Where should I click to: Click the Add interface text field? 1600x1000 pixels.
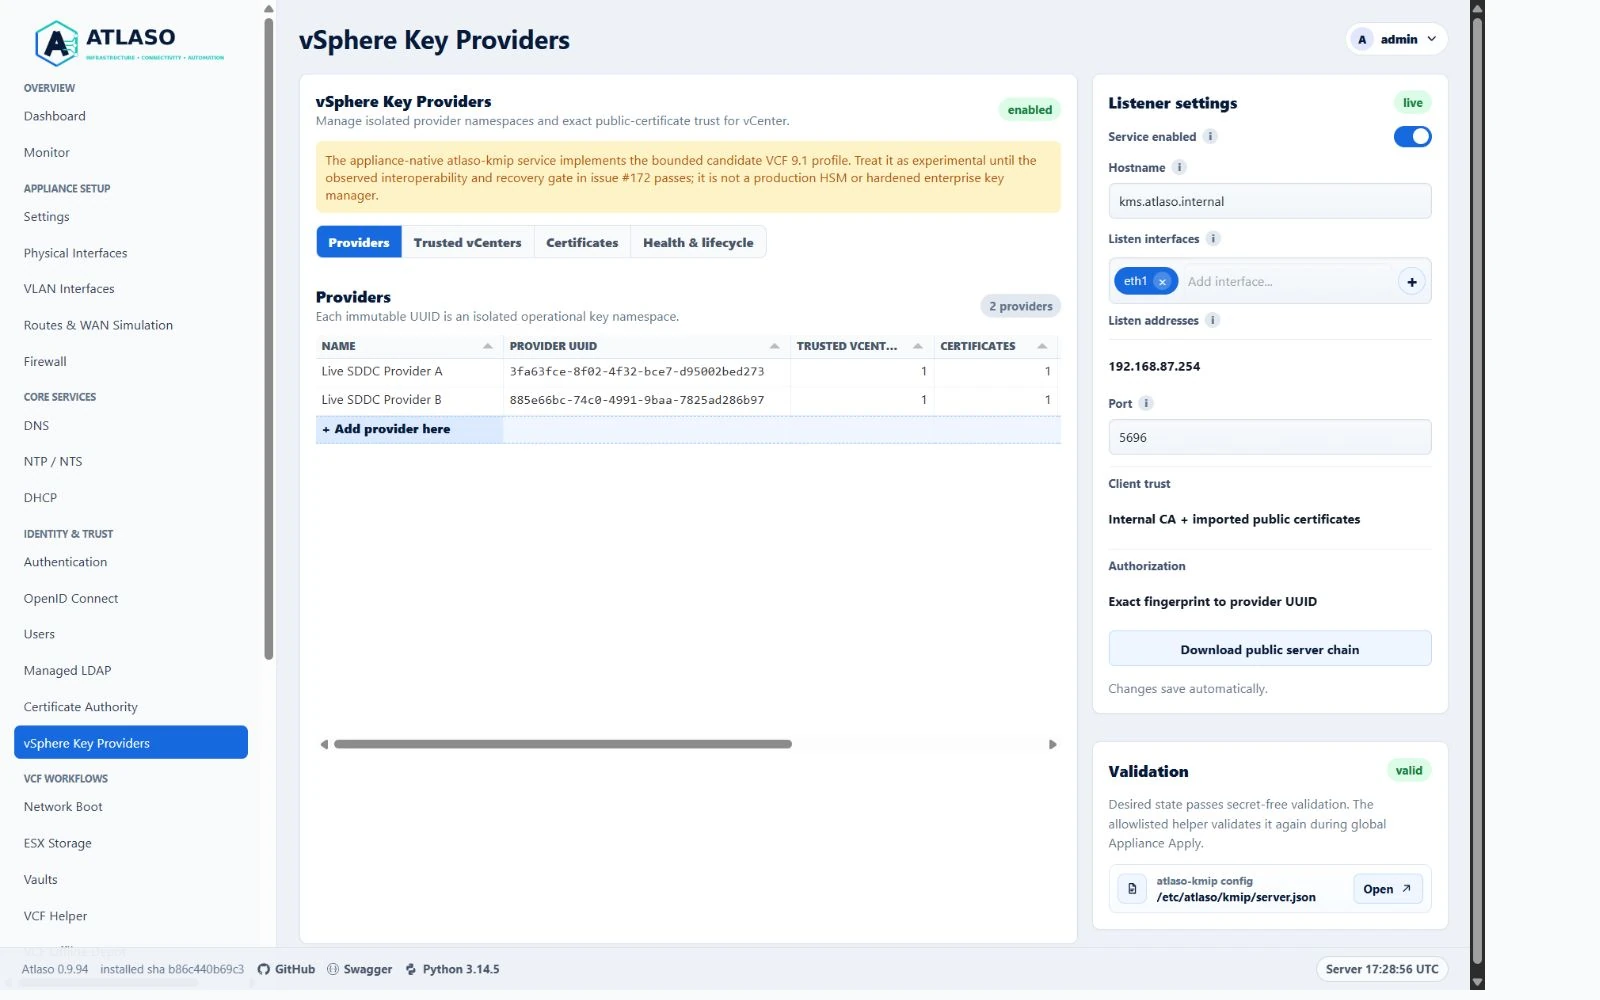click(1287, 282)
